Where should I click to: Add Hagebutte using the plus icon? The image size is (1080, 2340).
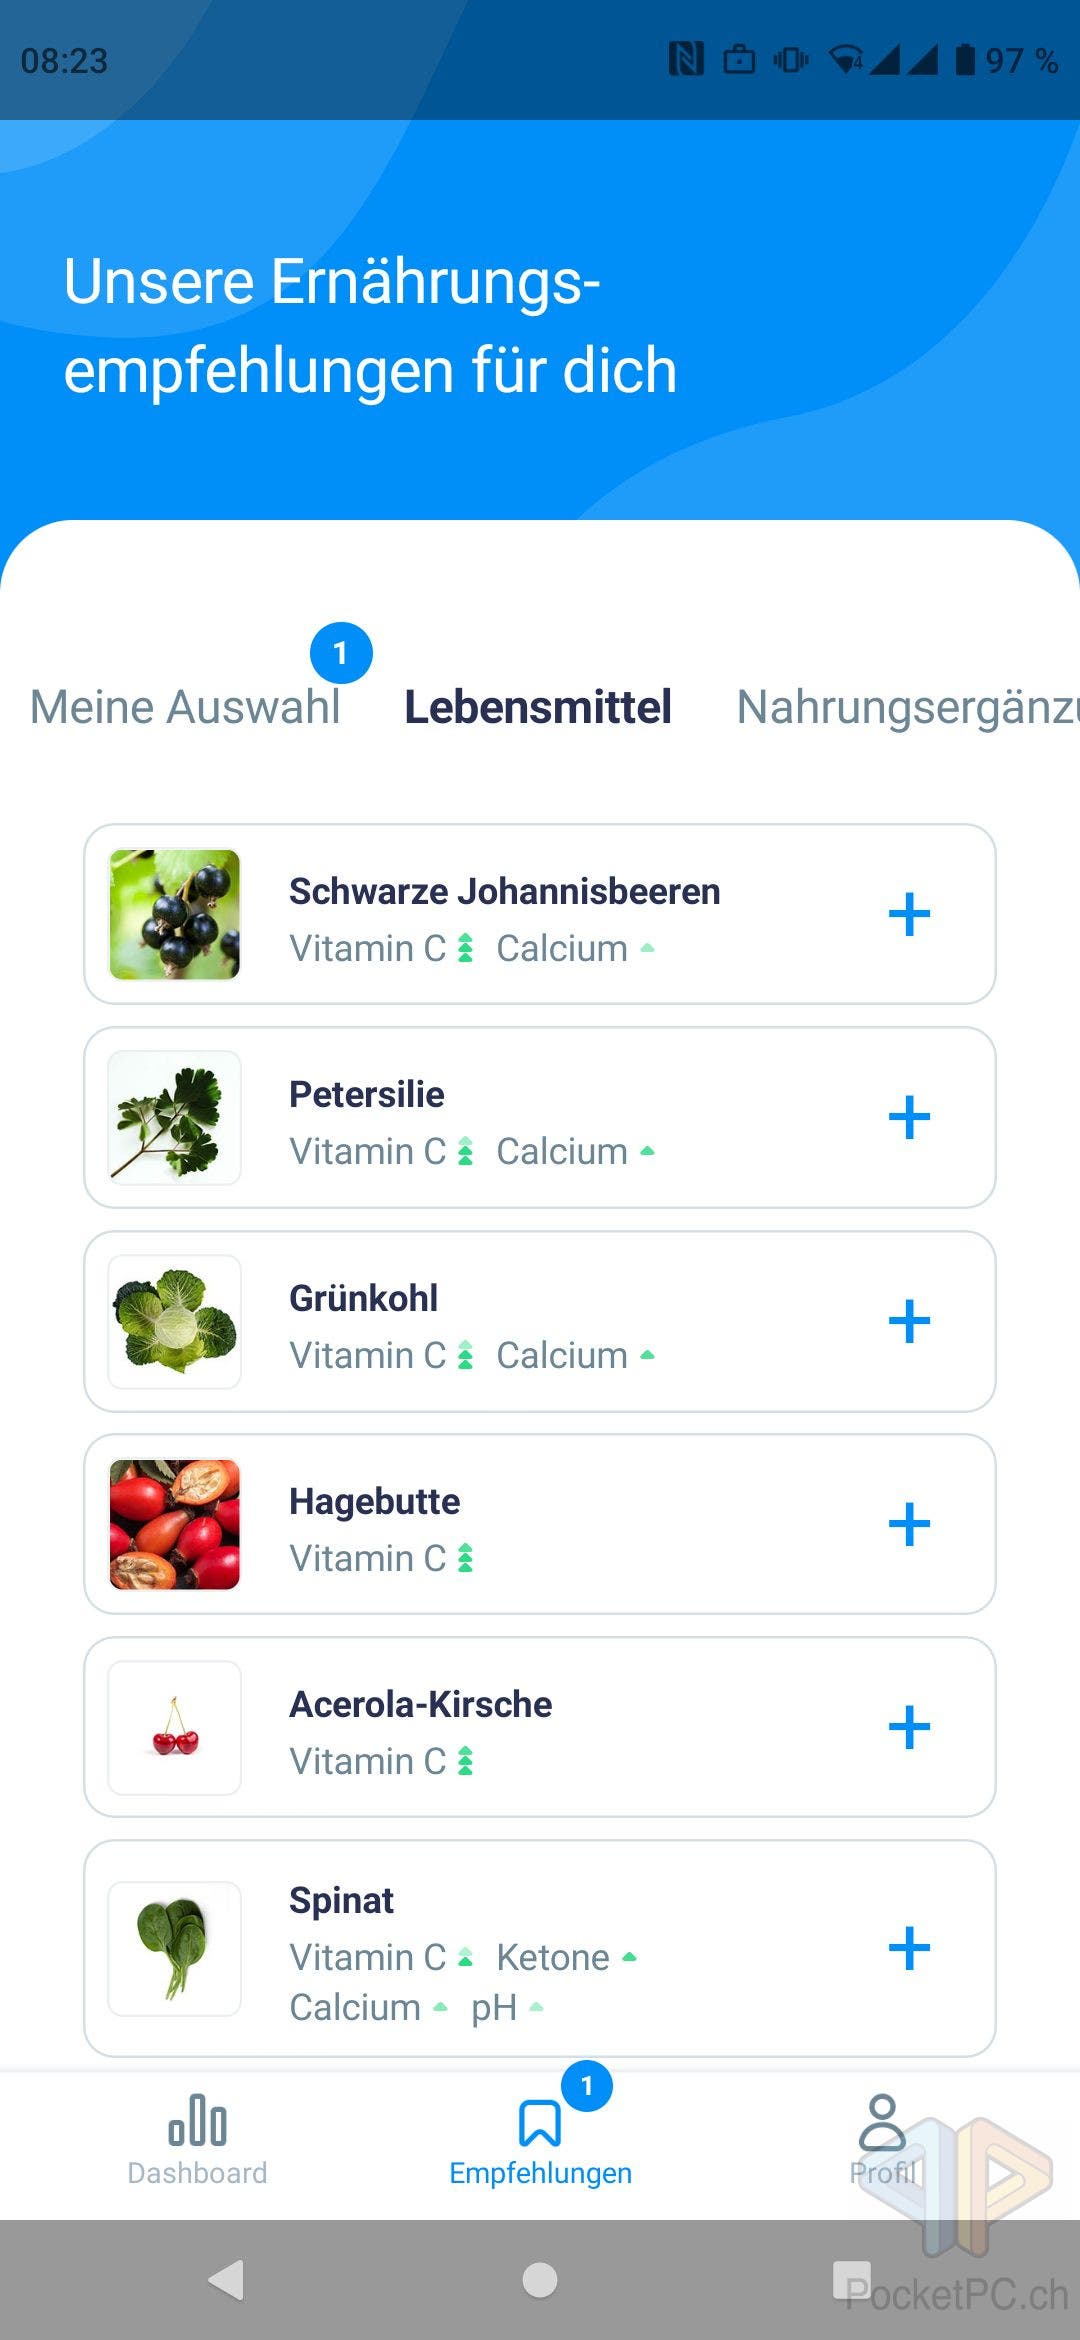pyautogui.click(x=909, y=1524)
